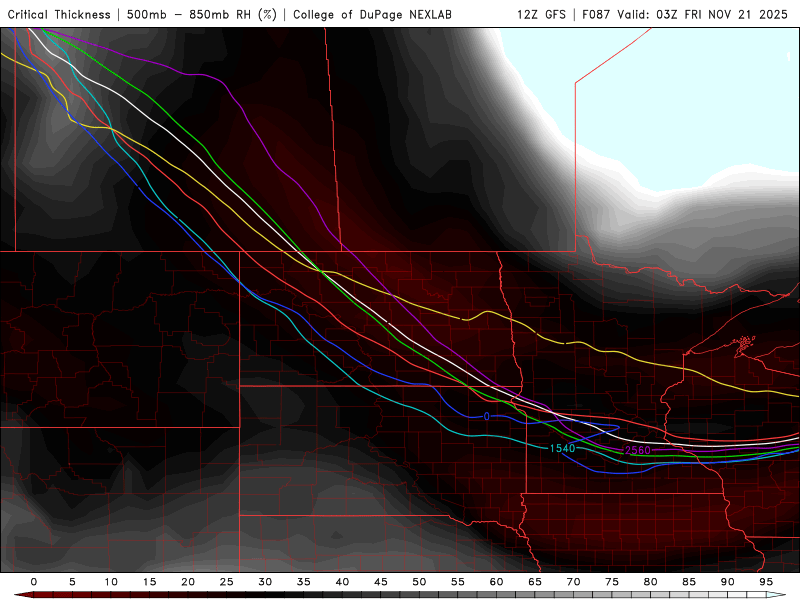Select colorbar tick label '45'
The height and width of the screenshot is (600, 800).
[x=381, y=582]
